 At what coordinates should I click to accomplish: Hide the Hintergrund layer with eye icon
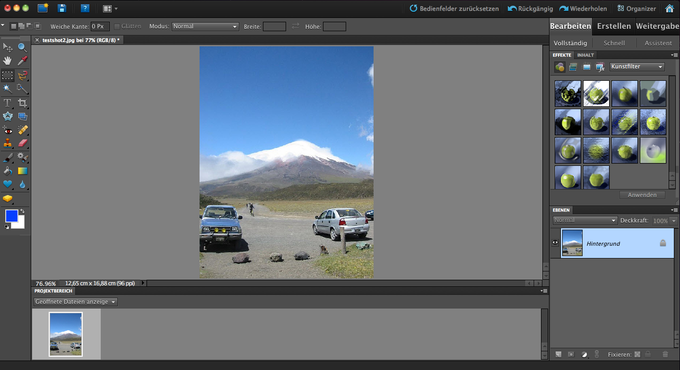click(x=555, y=243)
